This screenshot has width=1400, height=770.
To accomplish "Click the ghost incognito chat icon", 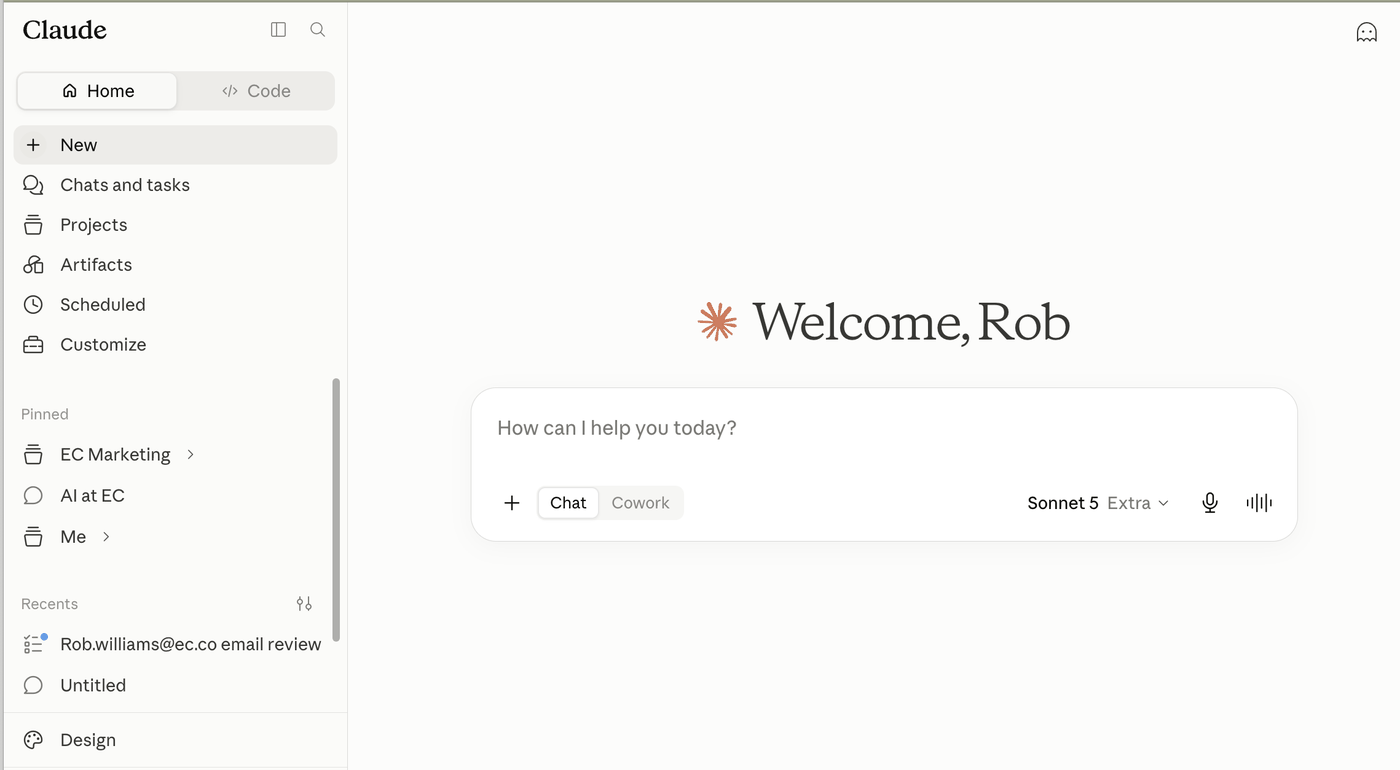I will (1366, 33).
